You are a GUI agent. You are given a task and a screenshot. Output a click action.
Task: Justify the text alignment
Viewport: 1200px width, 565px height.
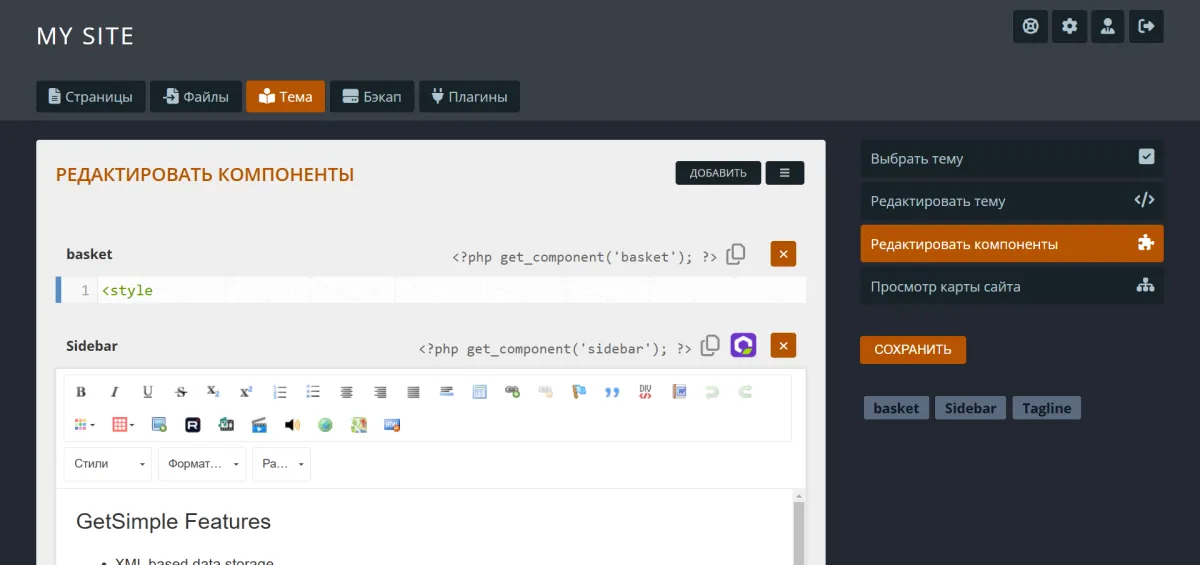point(413,392)
